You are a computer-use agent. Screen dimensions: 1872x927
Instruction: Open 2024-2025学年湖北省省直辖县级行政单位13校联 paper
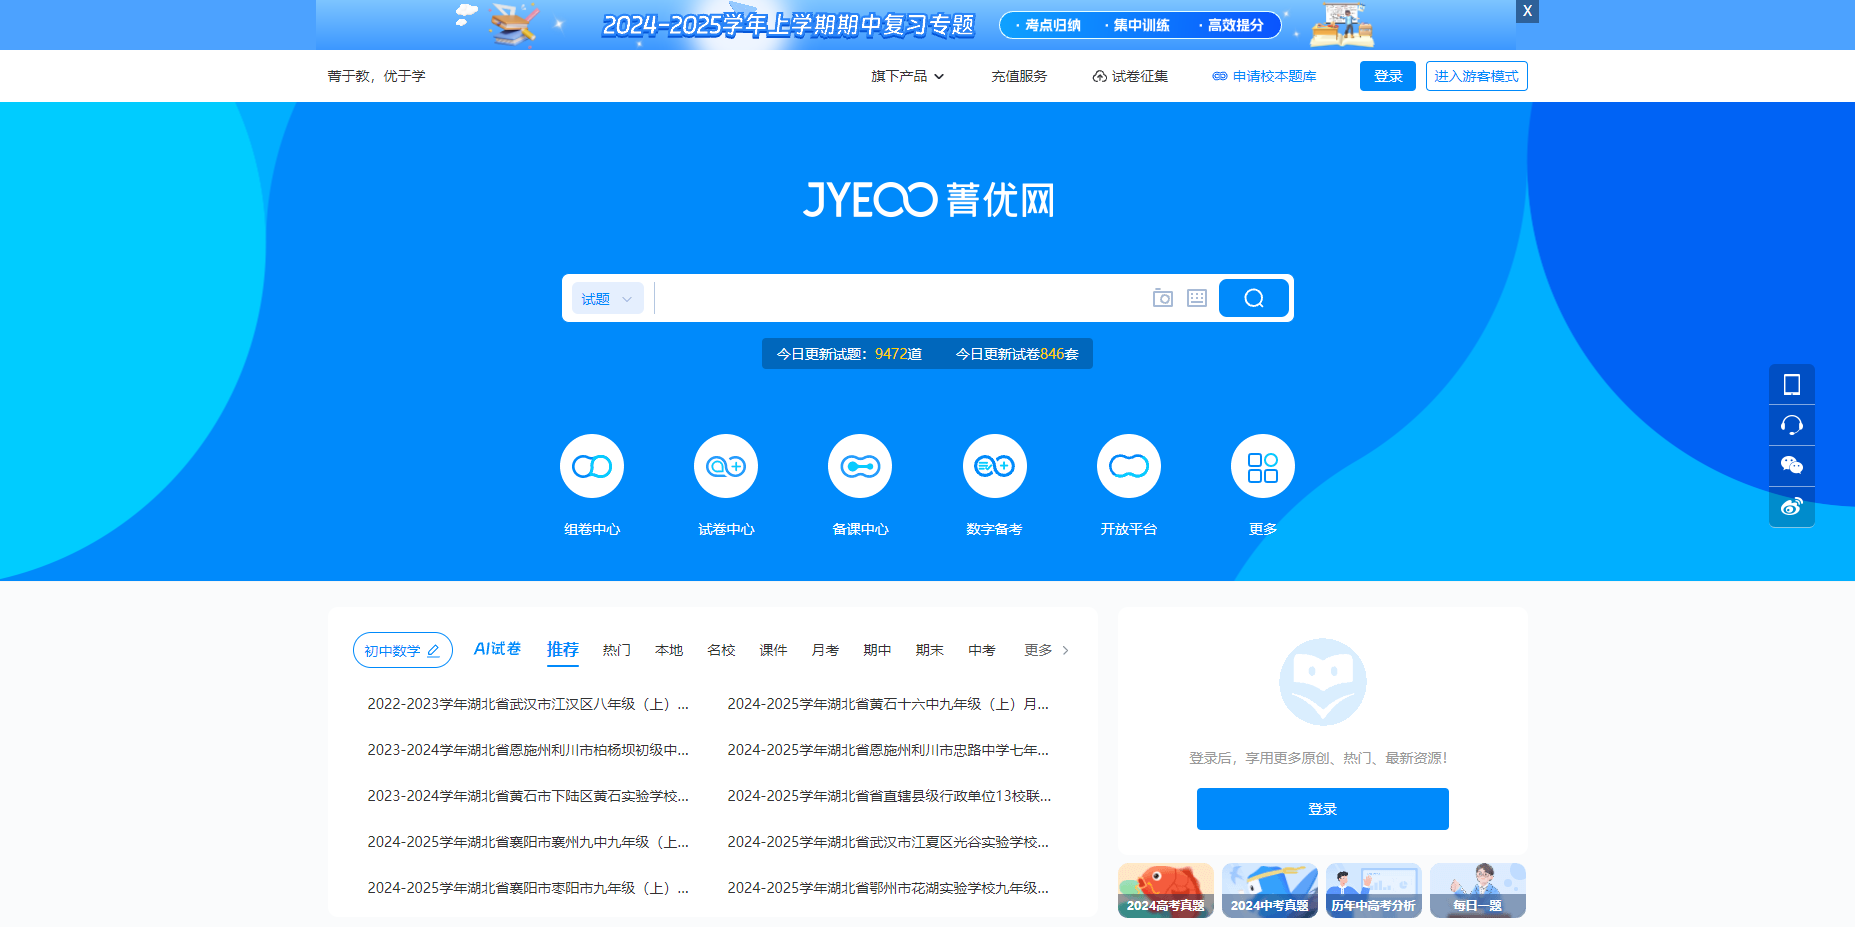tap(889, 796)
